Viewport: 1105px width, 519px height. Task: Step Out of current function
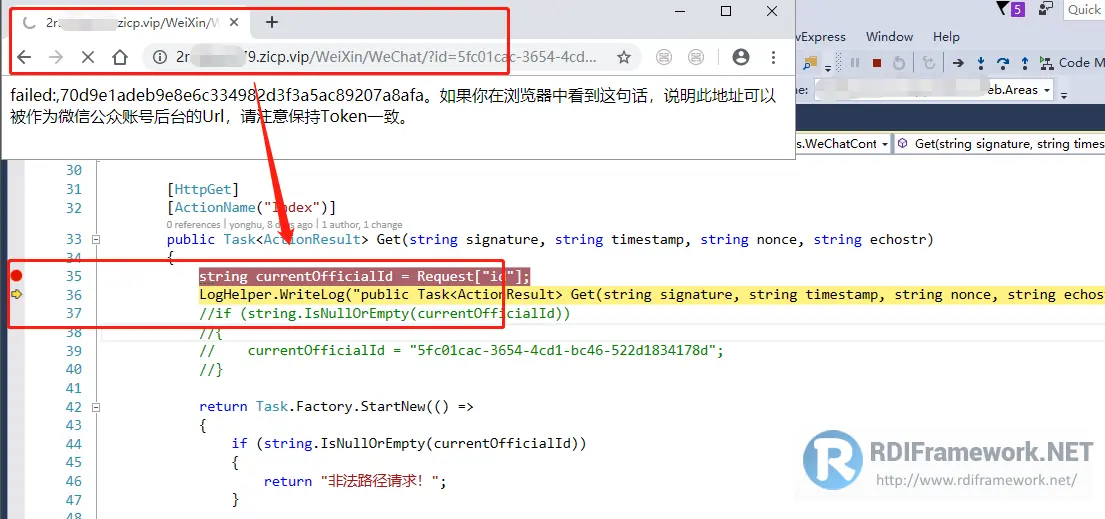click(1025, 63)
